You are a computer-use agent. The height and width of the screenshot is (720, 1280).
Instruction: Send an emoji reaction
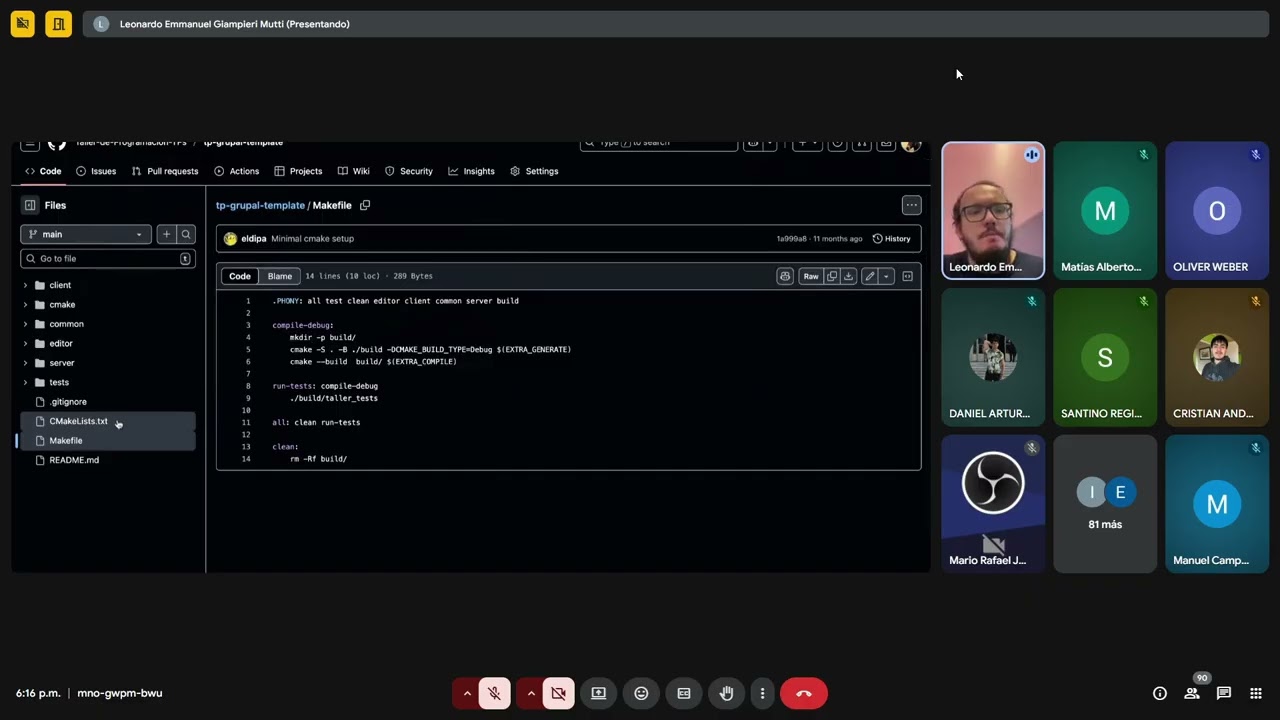pos(641,693)
